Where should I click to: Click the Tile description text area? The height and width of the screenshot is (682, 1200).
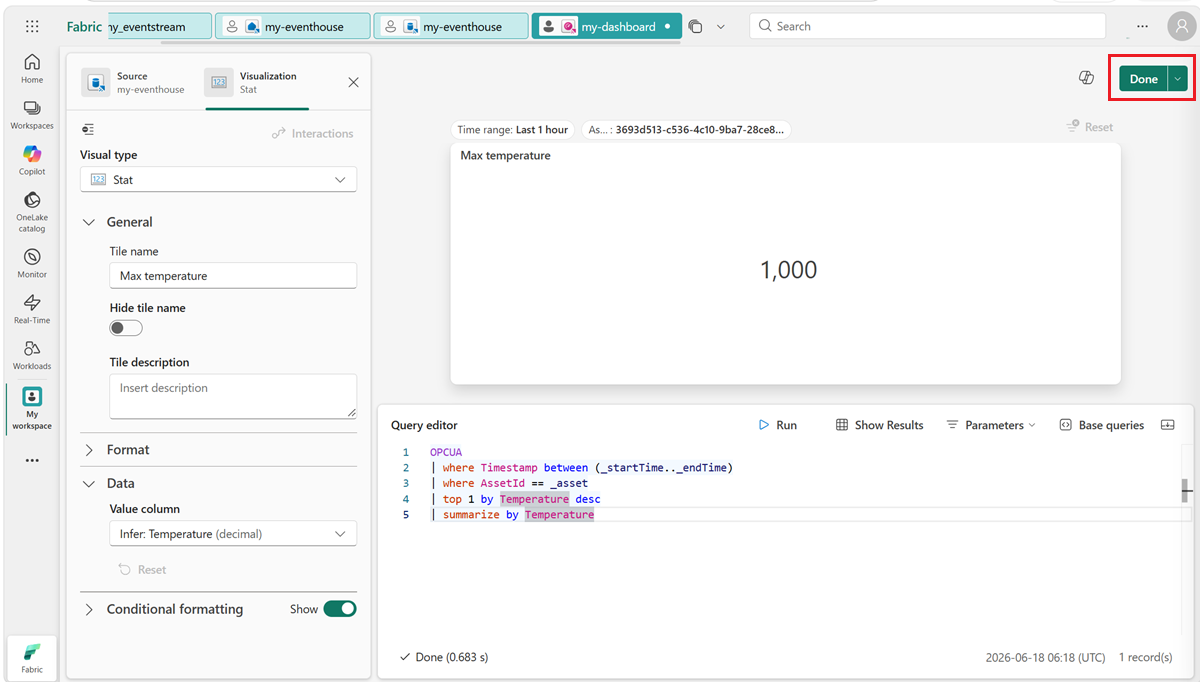tap(232, 396)
